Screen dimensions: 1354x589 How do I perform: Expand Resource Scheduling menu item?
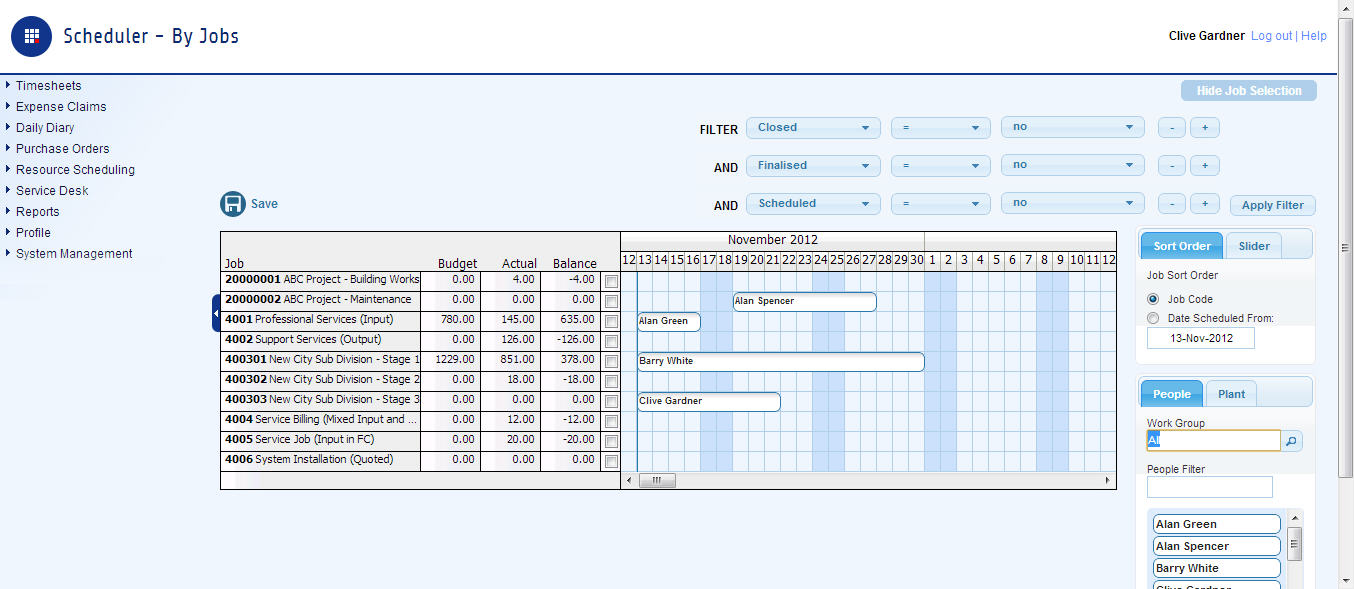point(75,170)
